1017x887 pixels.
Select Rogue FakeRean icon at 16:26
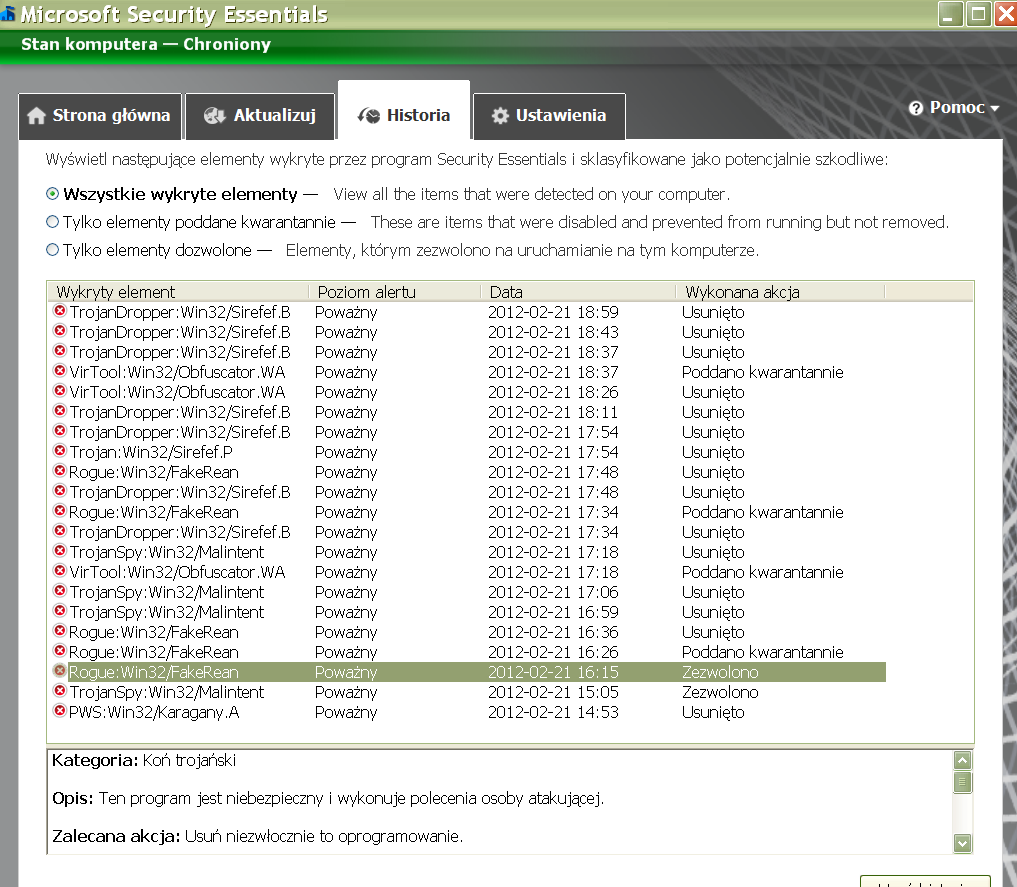(60, 651)
